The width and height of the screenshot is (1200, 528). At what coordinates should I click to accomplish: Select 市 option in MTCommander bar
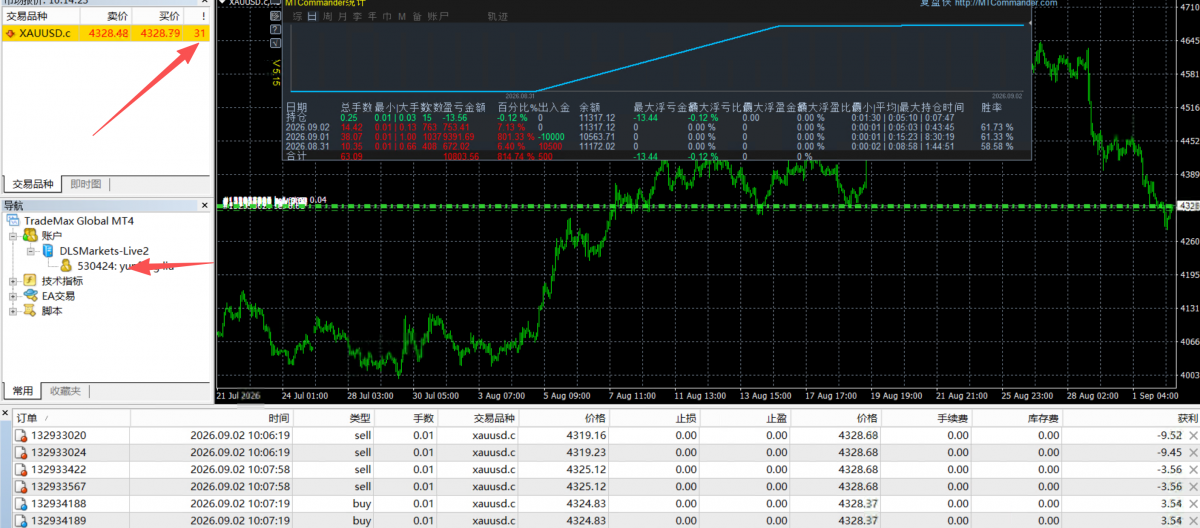[x=387, y=18]
